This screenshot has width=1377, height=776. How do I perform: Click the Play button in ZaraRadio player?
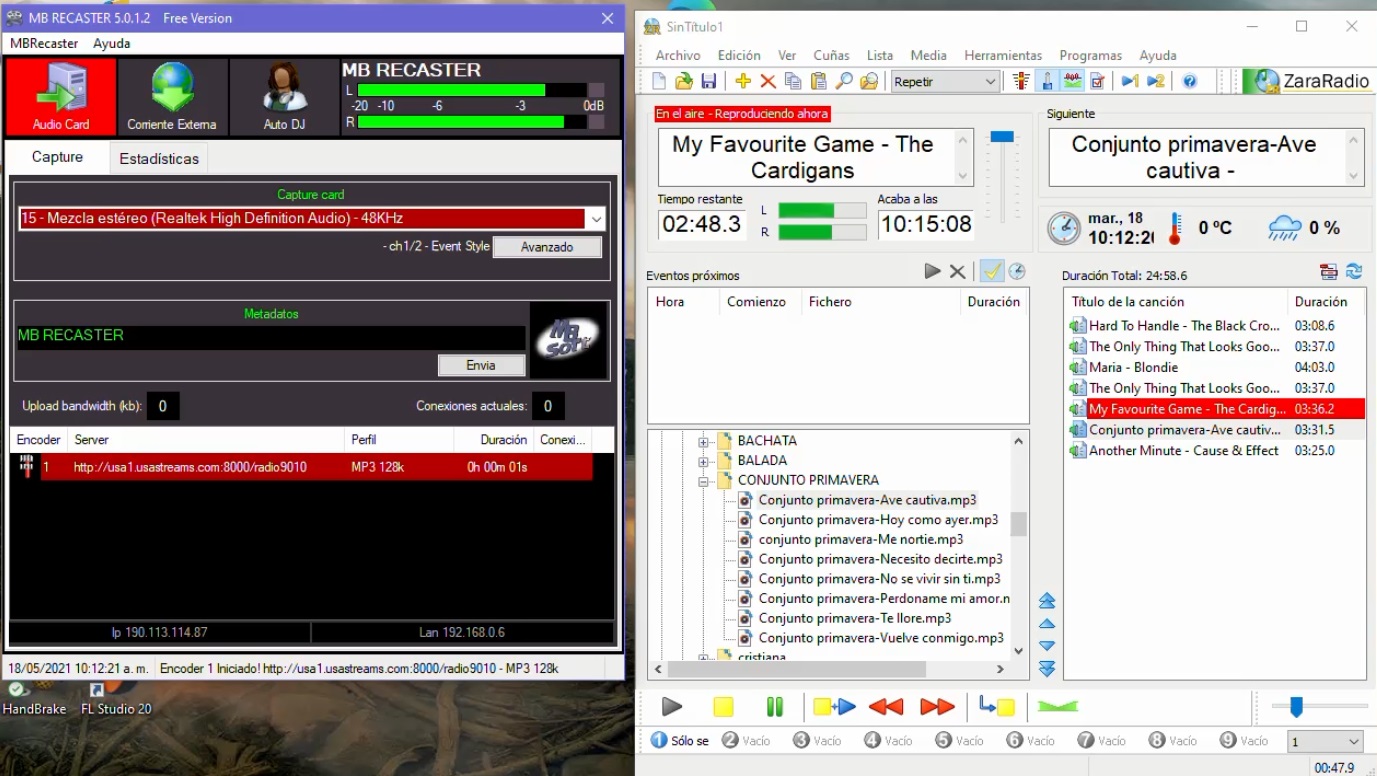[672, 707]
